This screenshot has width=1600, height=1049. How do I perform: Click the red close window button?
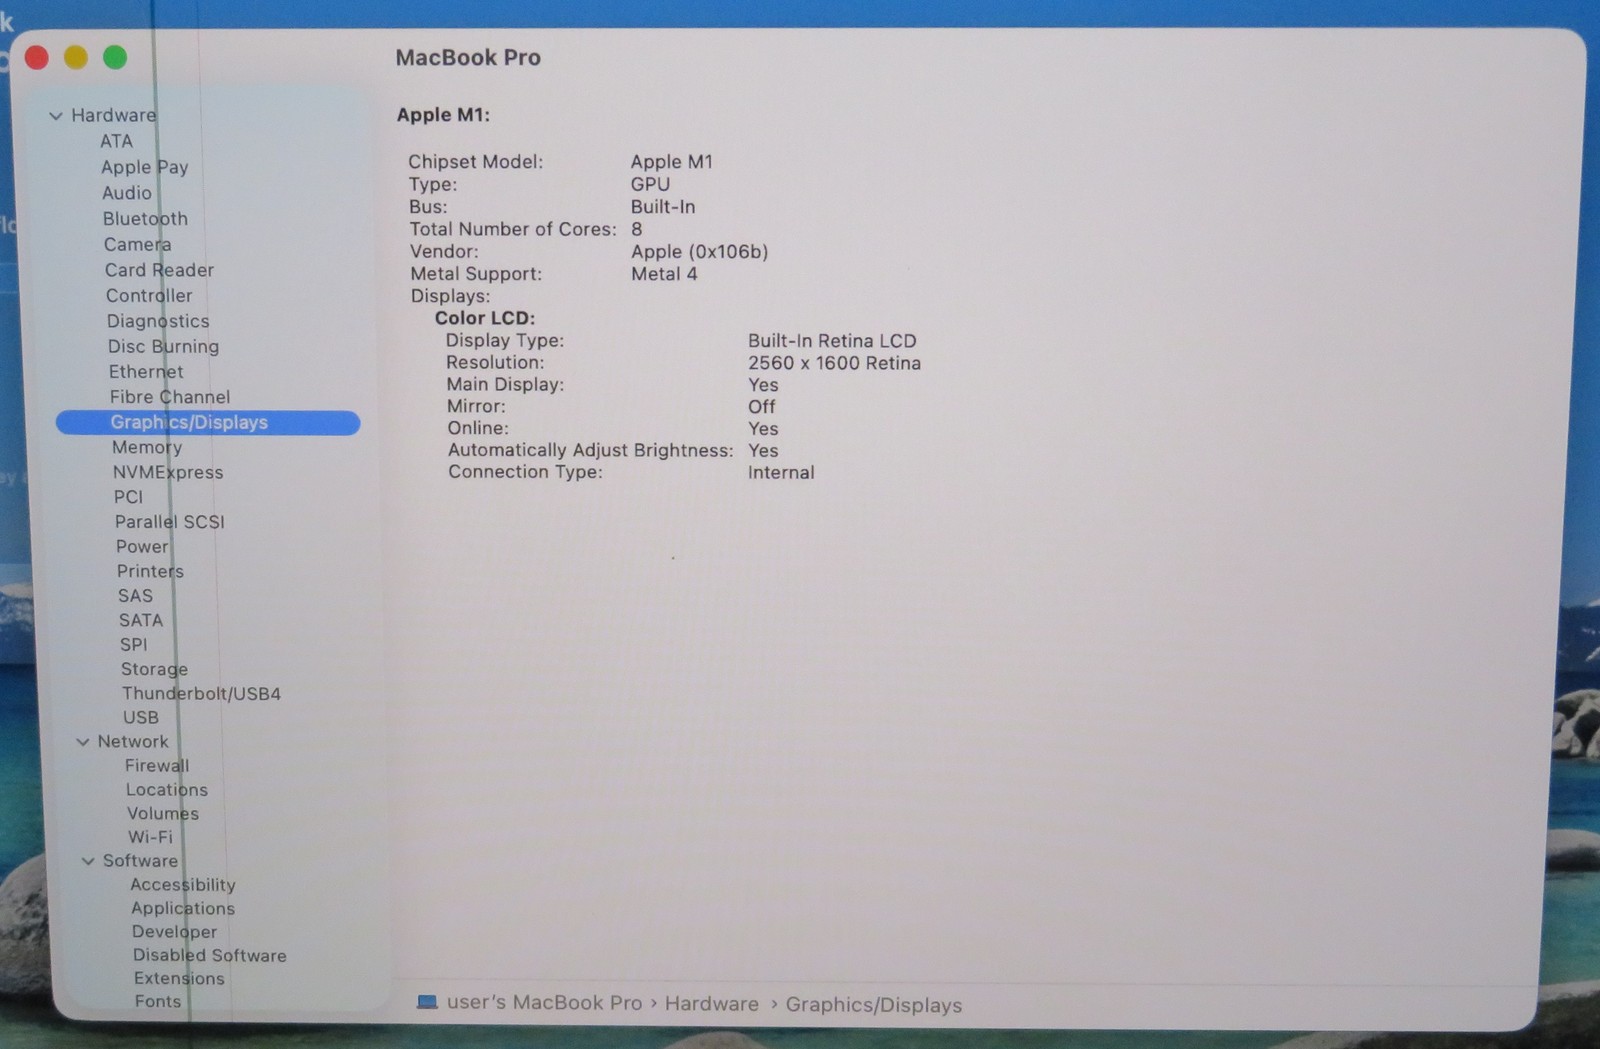click(x=37, y=58)
